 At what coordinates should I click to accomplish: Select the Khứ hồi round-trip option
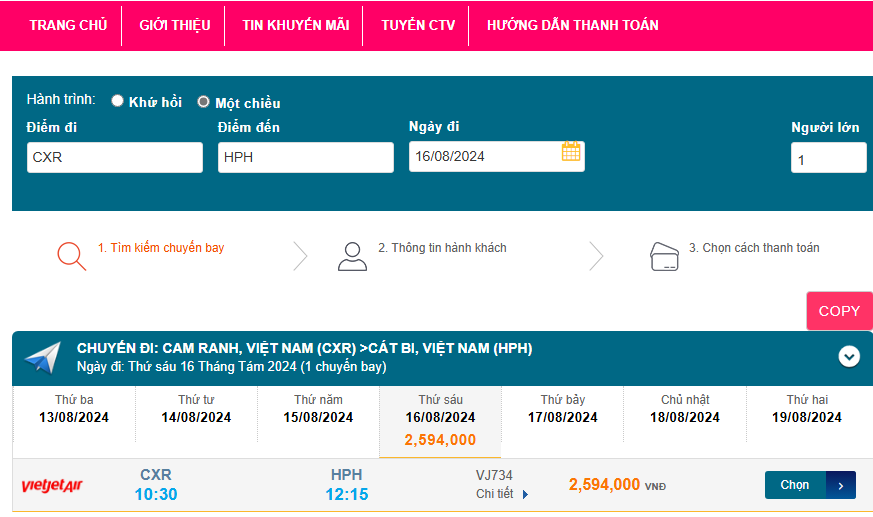click(118, 101)
